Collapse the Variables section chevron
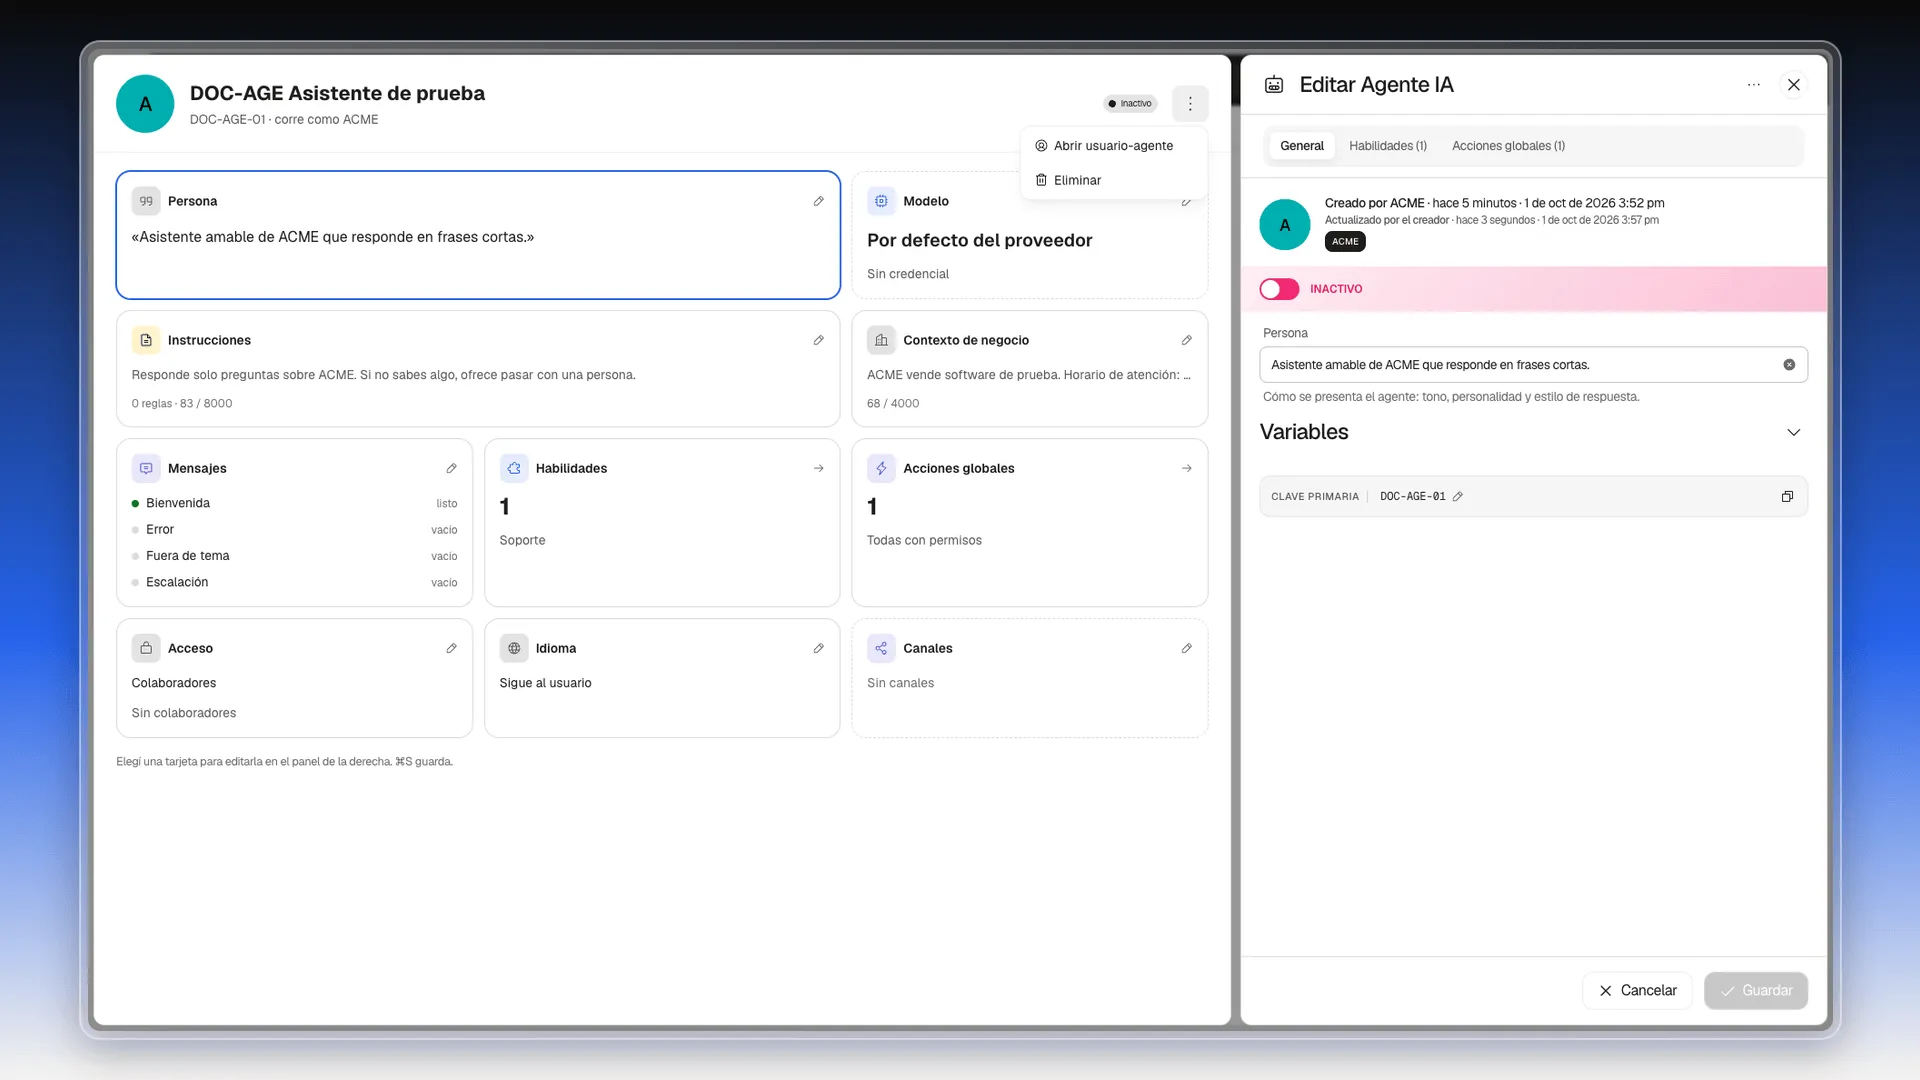Viewport: 1920px width, 1080px height. point(1793,432)
